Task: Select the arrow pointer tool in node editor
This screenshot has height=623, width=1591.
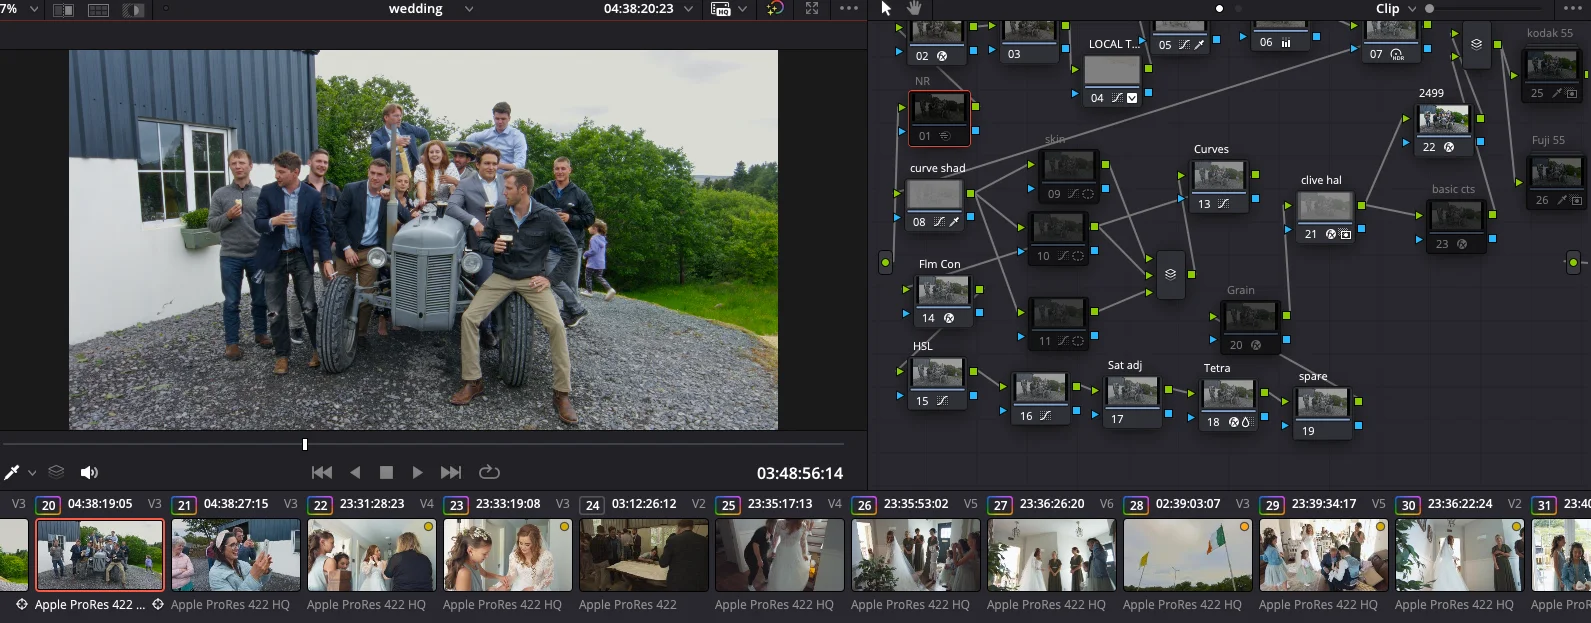Action: coord(886,8)
